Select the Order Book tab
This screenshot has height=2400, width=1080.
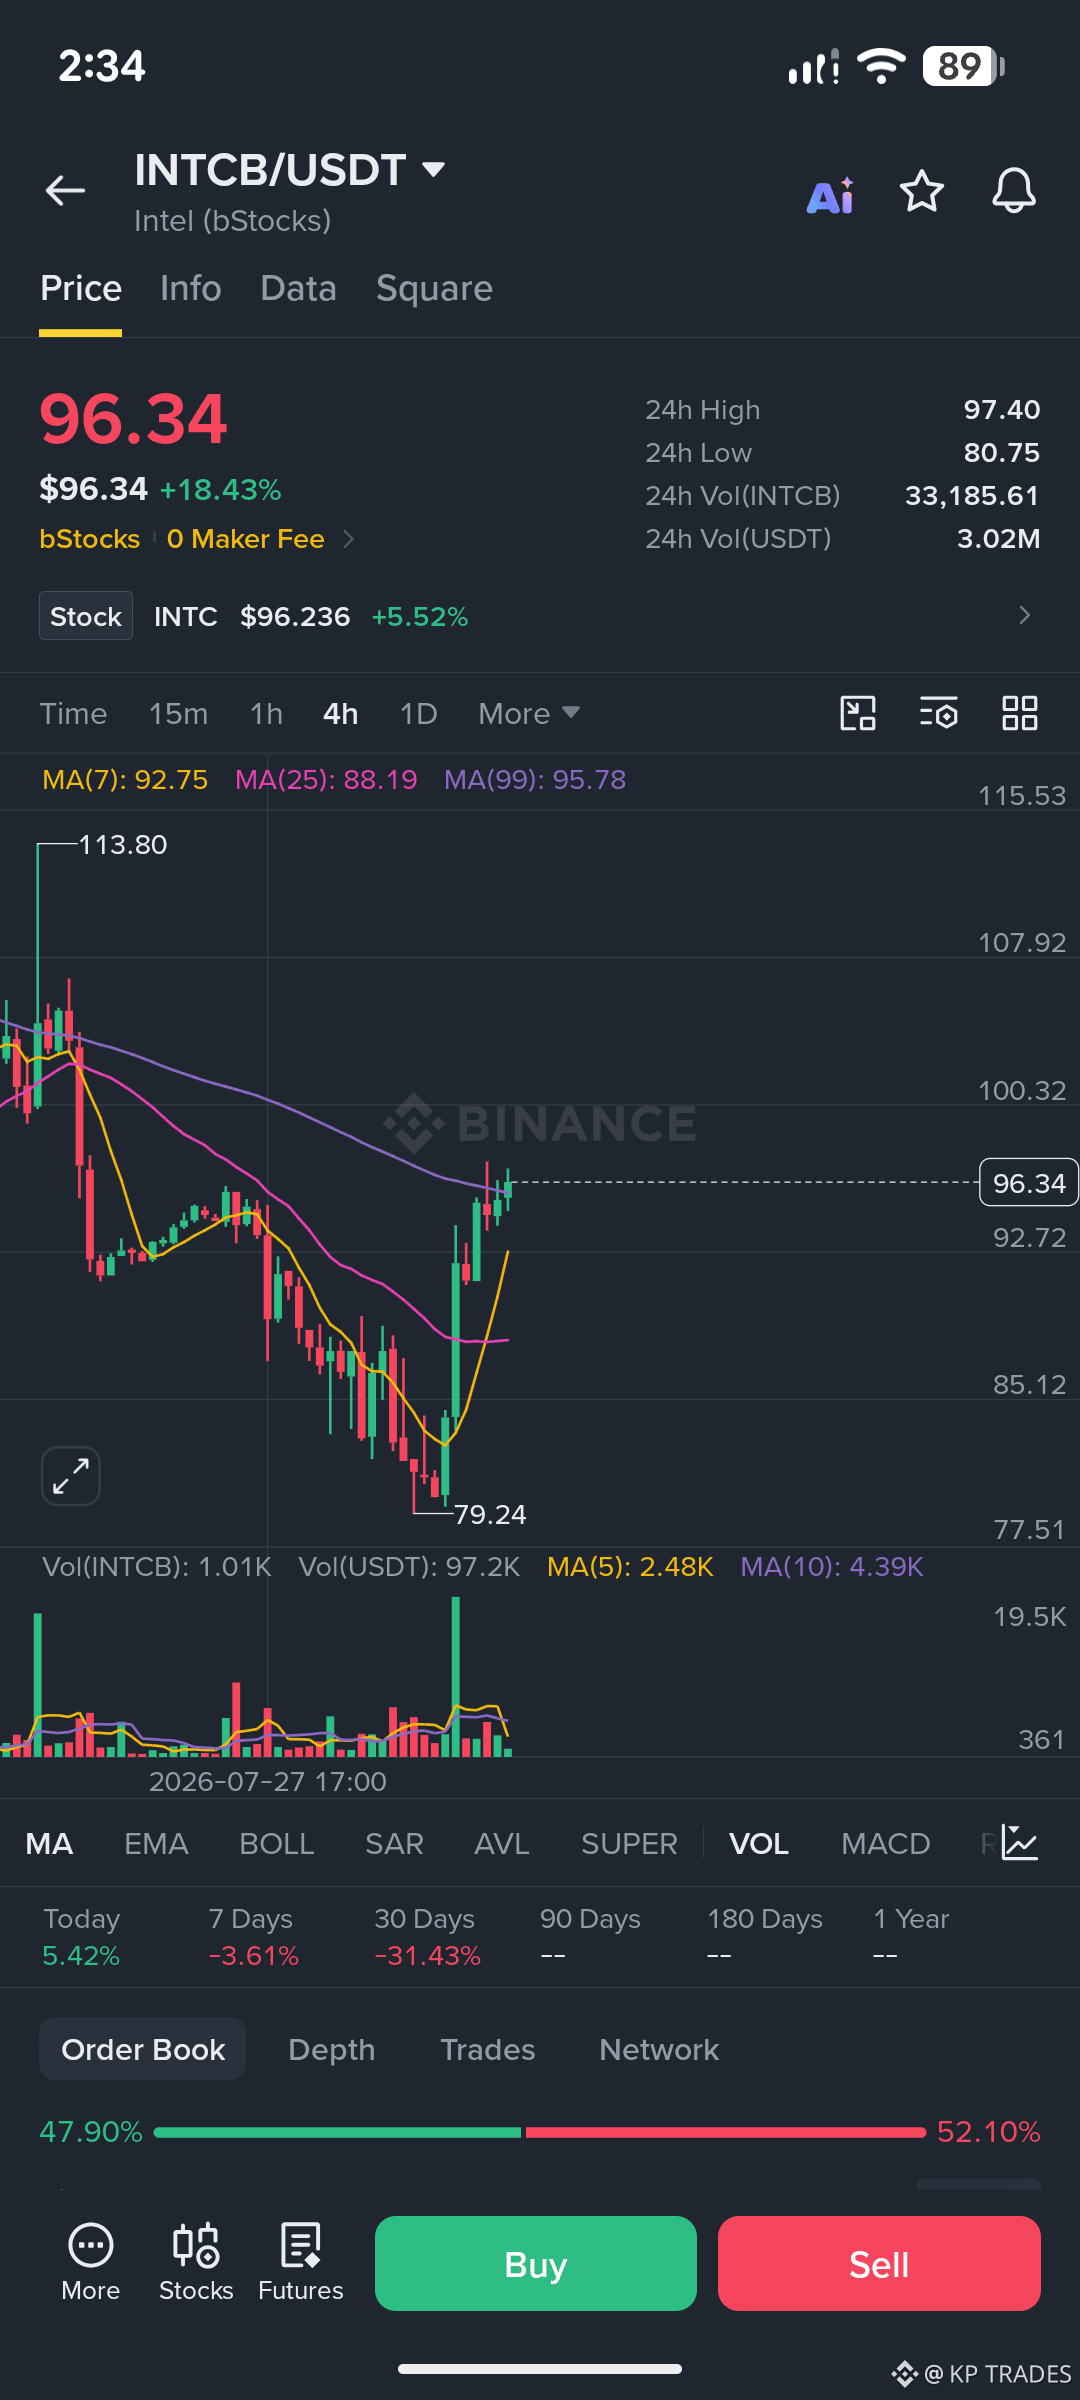coord(143,2049)
